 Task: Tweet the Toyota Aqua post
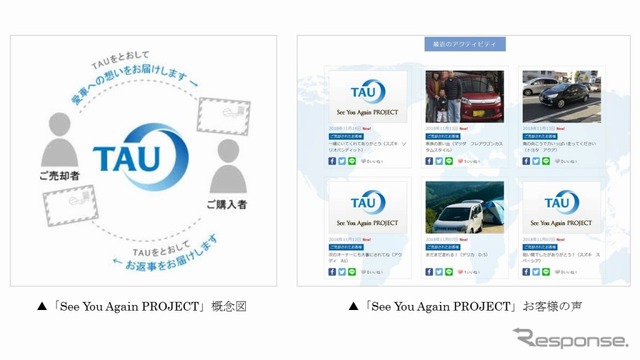click(x=536, y=161)
